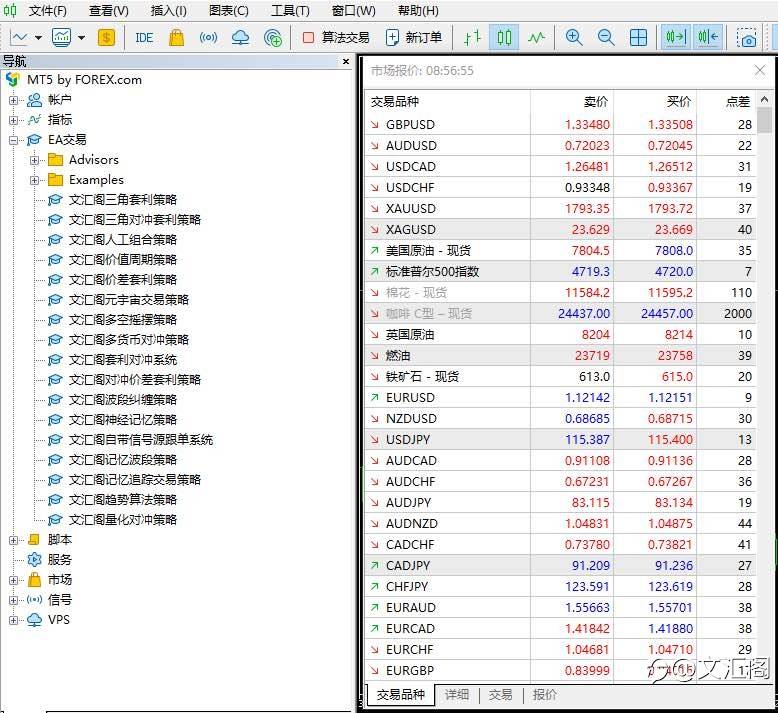Open the 图表(C) menu
Screen dimensions: 778x713
[229, 10]
